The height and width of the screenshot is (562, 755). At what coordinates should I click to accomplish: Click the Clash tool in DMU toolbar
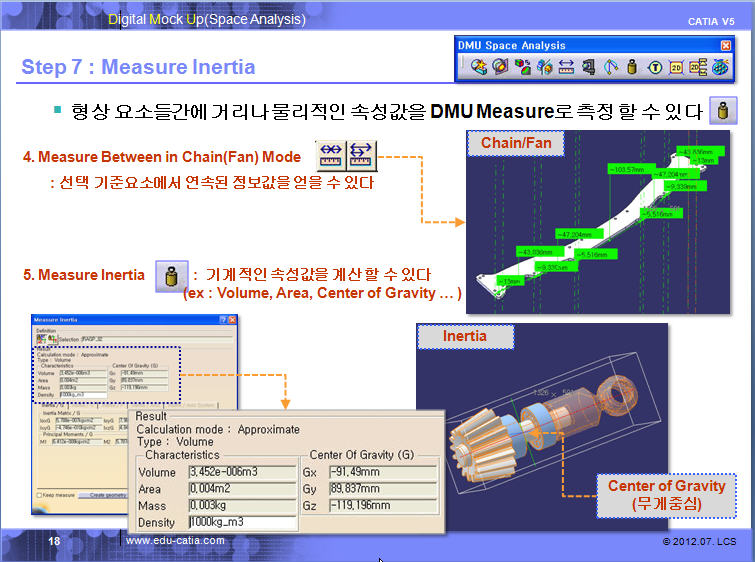[478, 67]
